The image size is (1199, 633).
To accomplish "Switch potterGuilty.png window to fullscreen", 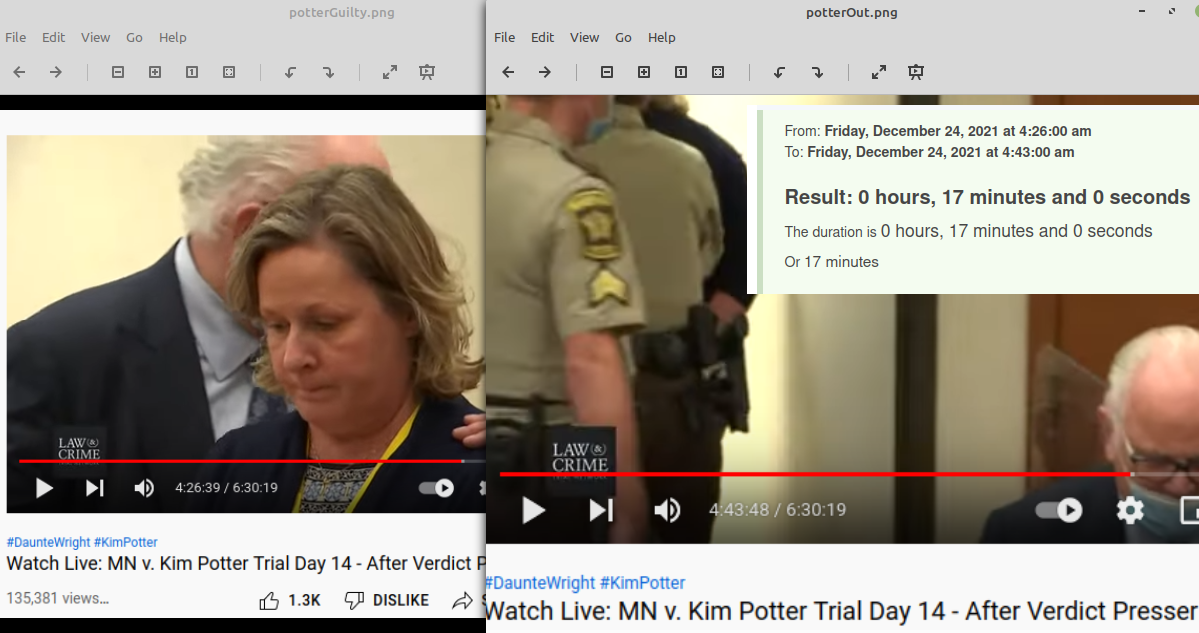I will coord(390,72).
